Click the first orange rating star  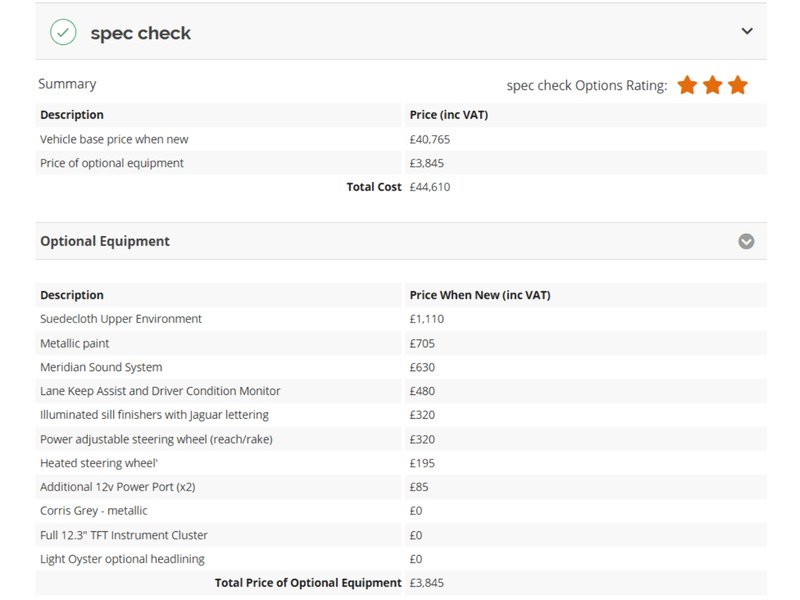coord(687,85)
